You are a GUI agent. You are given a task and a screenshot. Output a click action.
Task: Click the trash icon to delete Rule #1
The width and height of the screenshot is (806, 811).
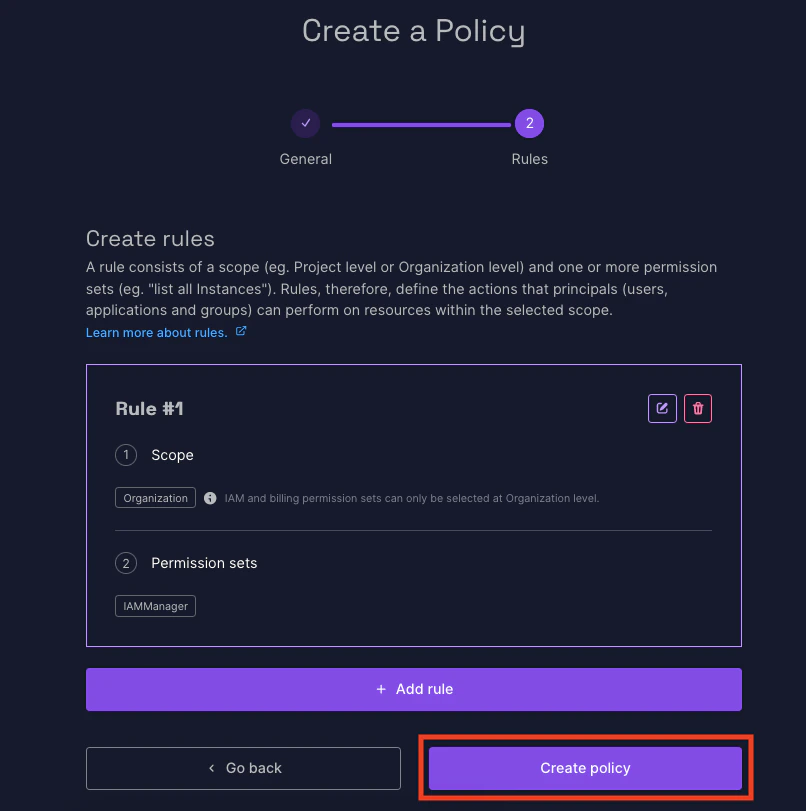pos(698,408)
